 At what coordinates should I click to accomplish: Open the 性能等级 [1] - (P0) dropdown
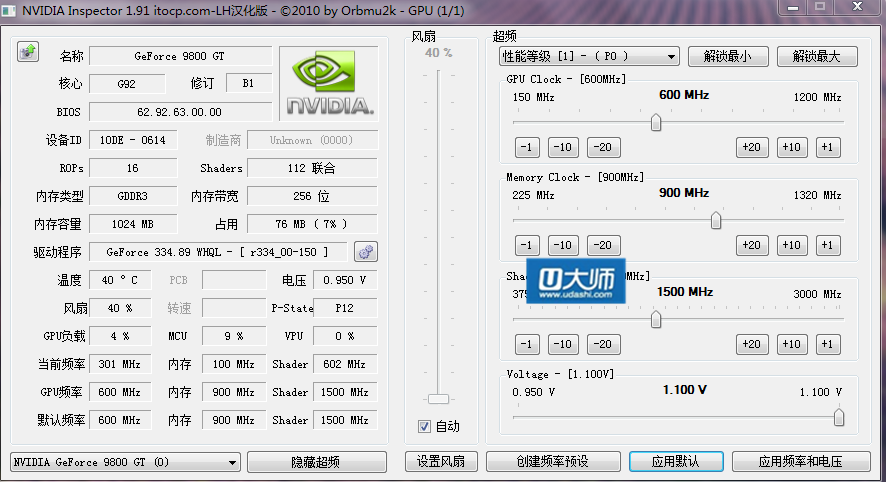(x=589, y=56)
